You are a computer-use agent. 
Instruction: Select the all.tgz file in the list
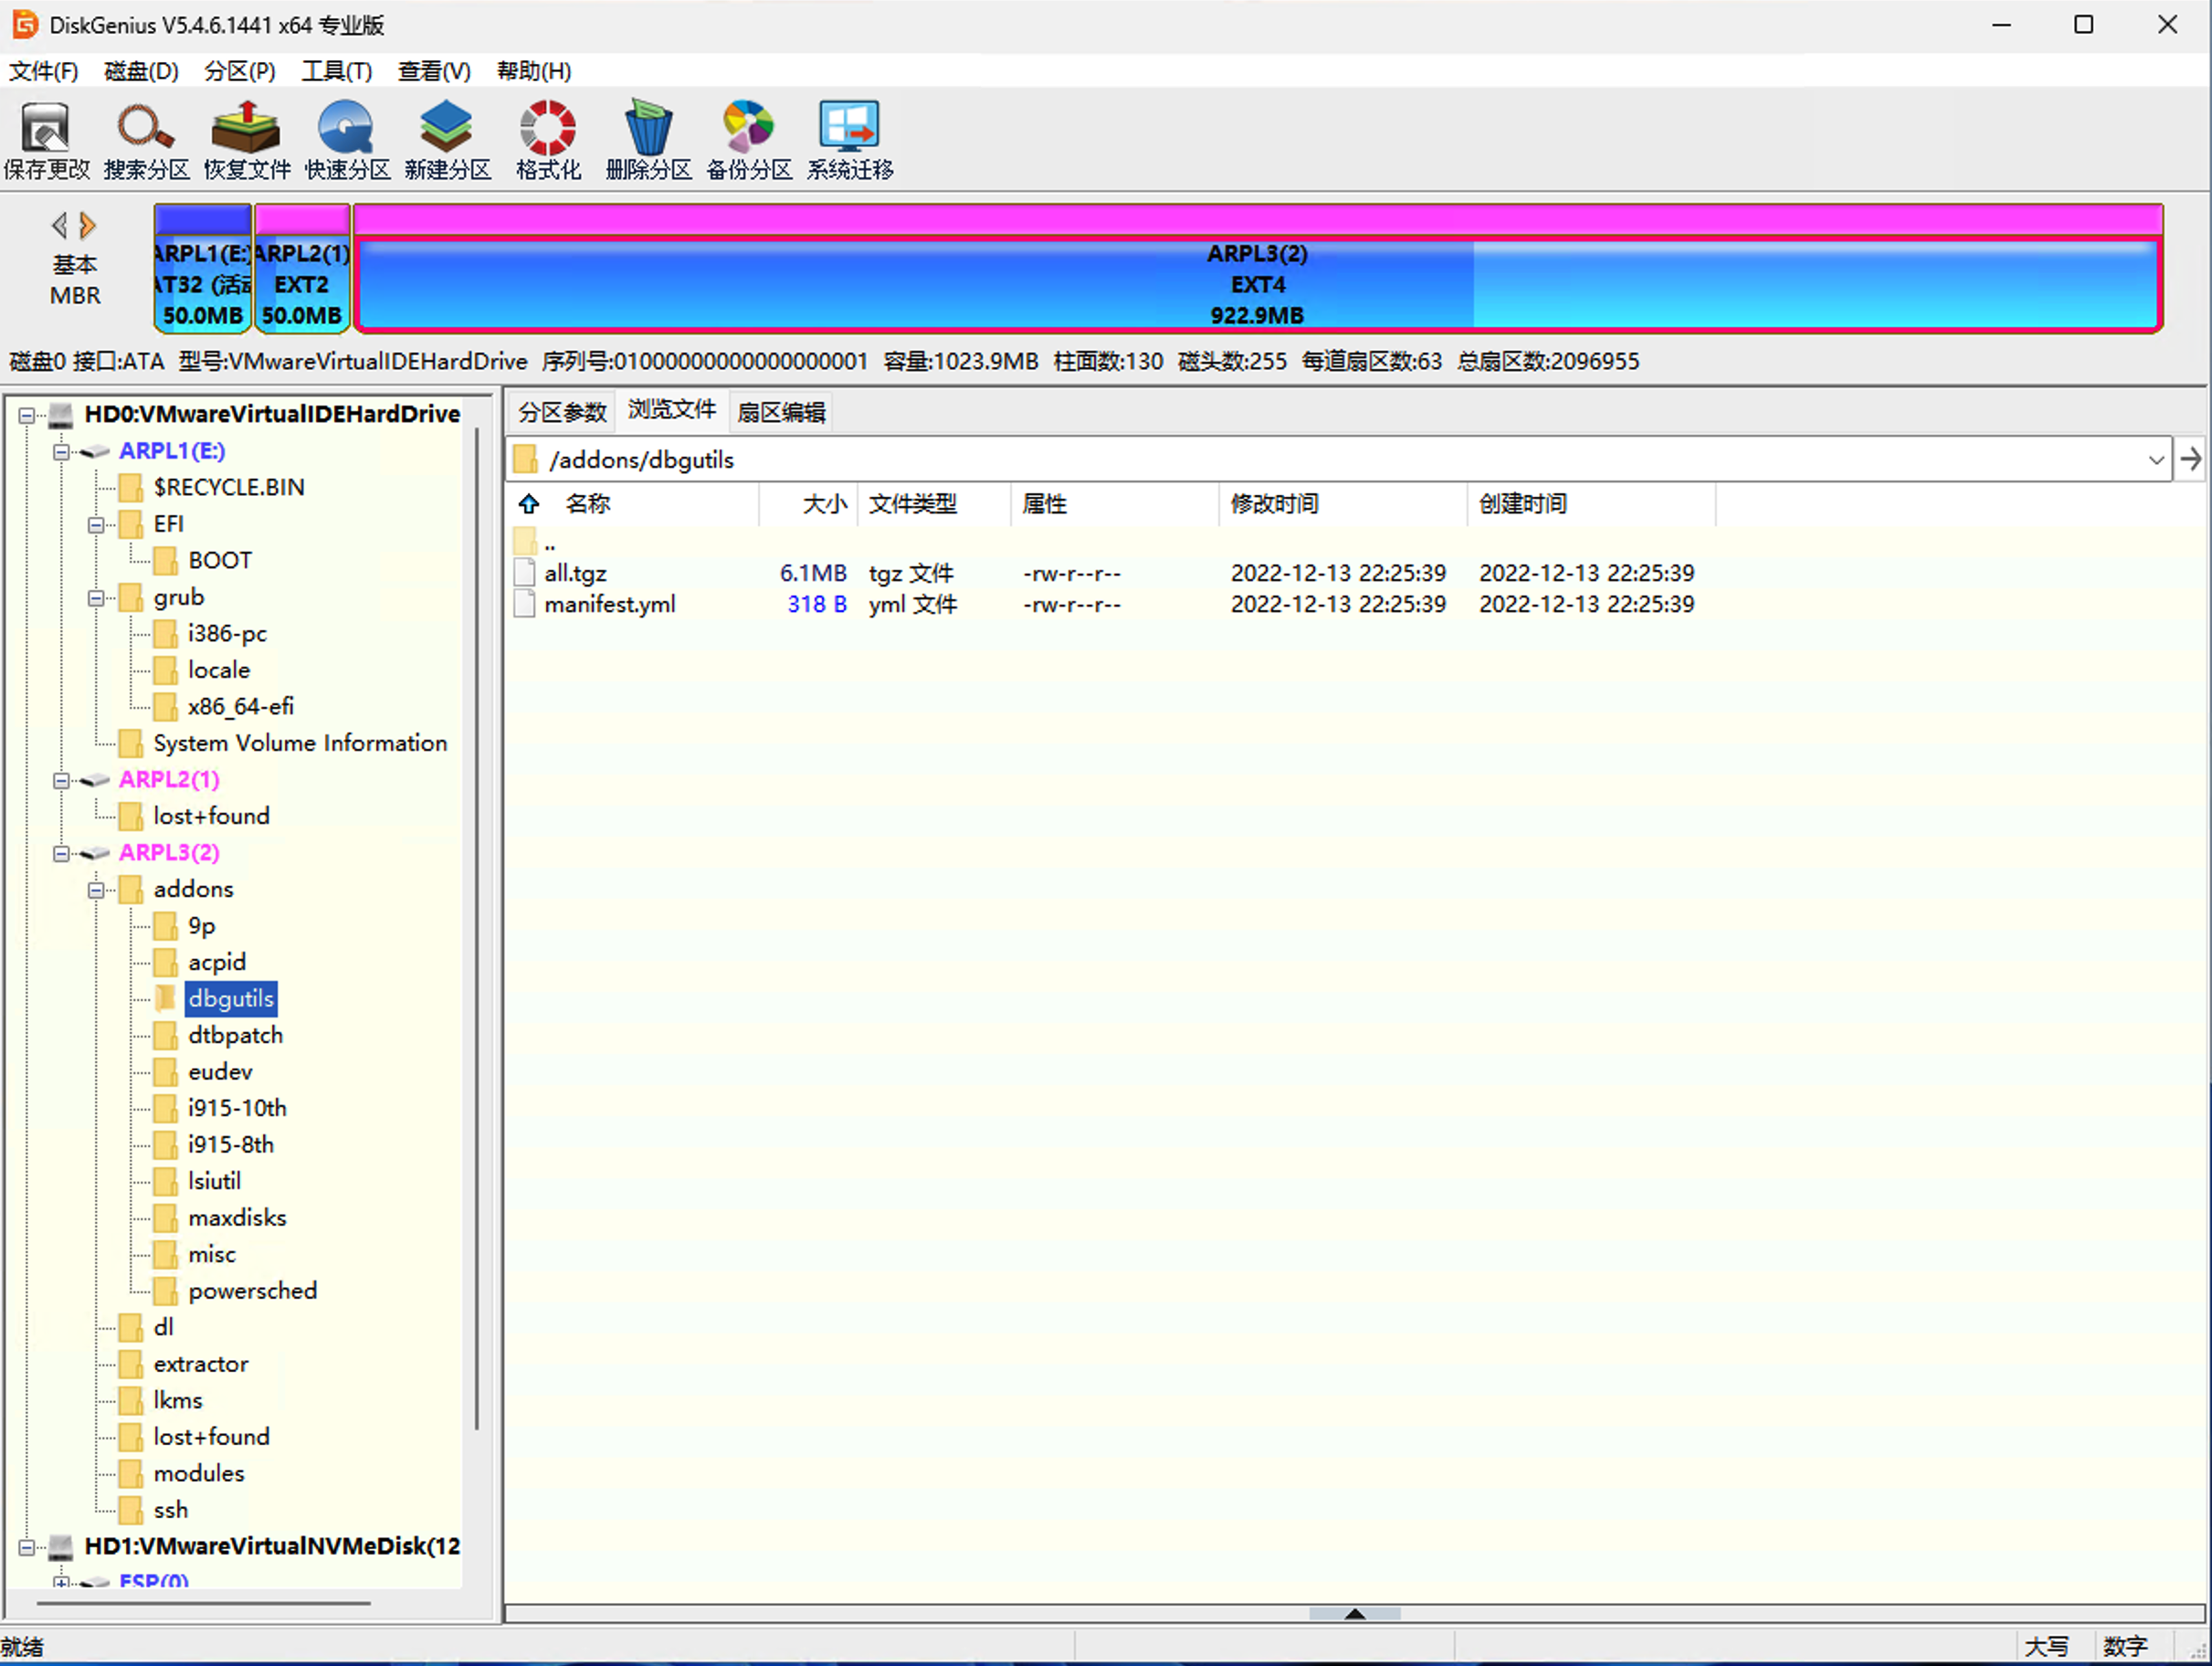576,572
